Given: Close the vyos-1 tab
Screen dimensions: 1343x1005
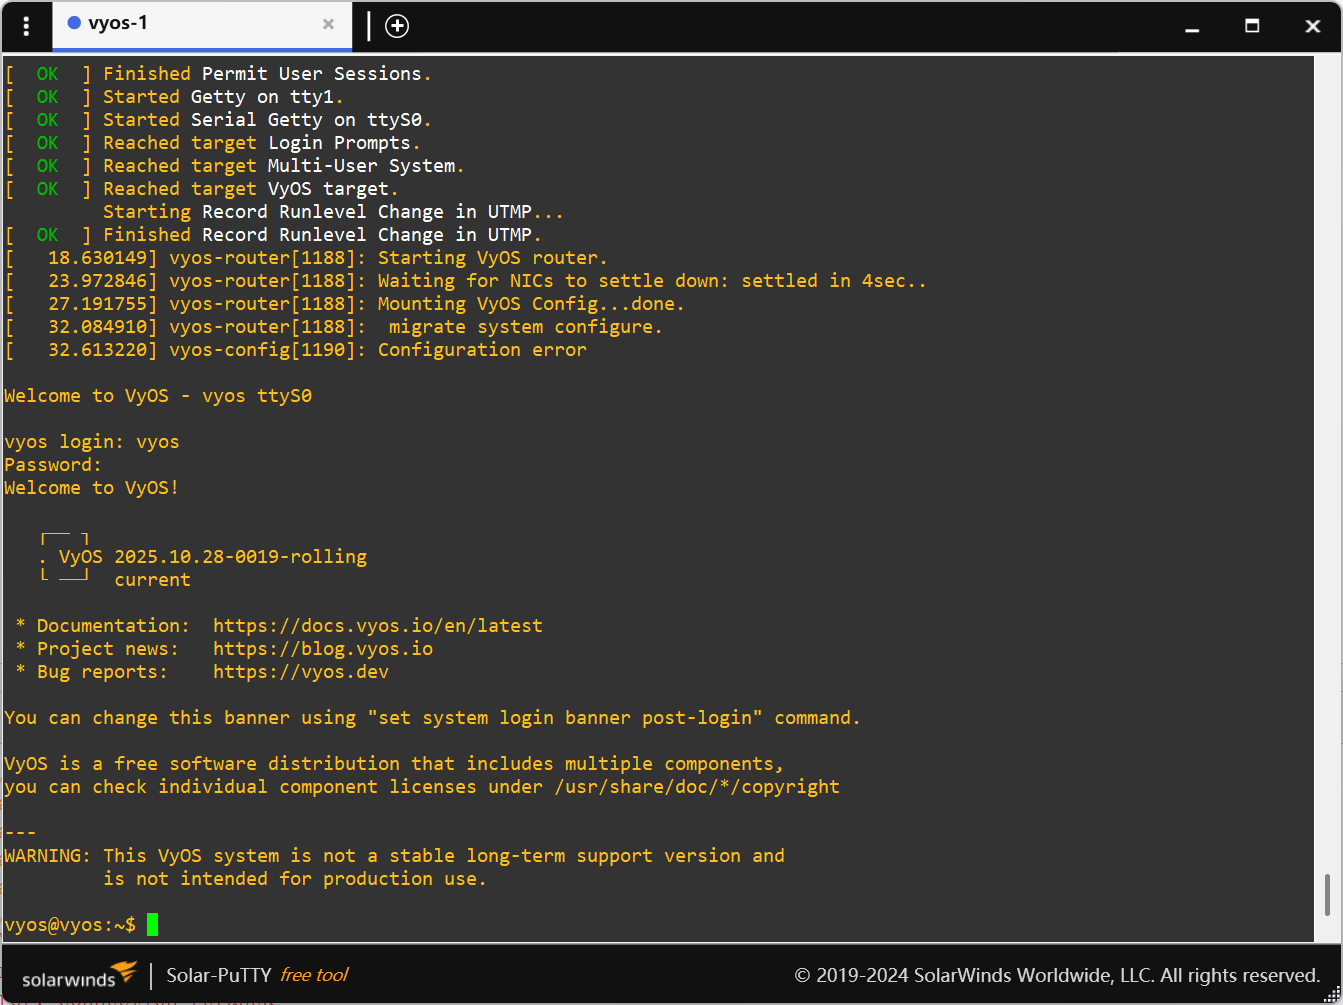Looking at the screenshot, I should (x=328, y=25).
